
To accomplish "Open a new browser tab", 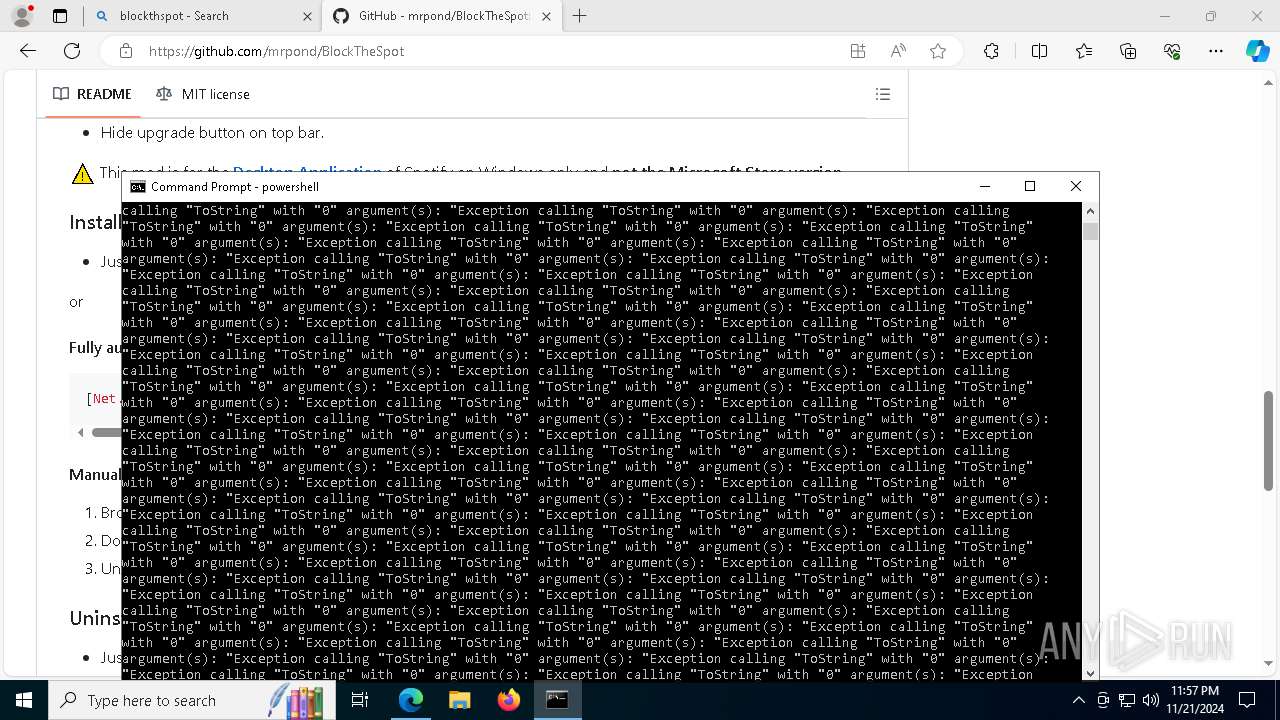I will pyautogui.click(x=579, y=16).
